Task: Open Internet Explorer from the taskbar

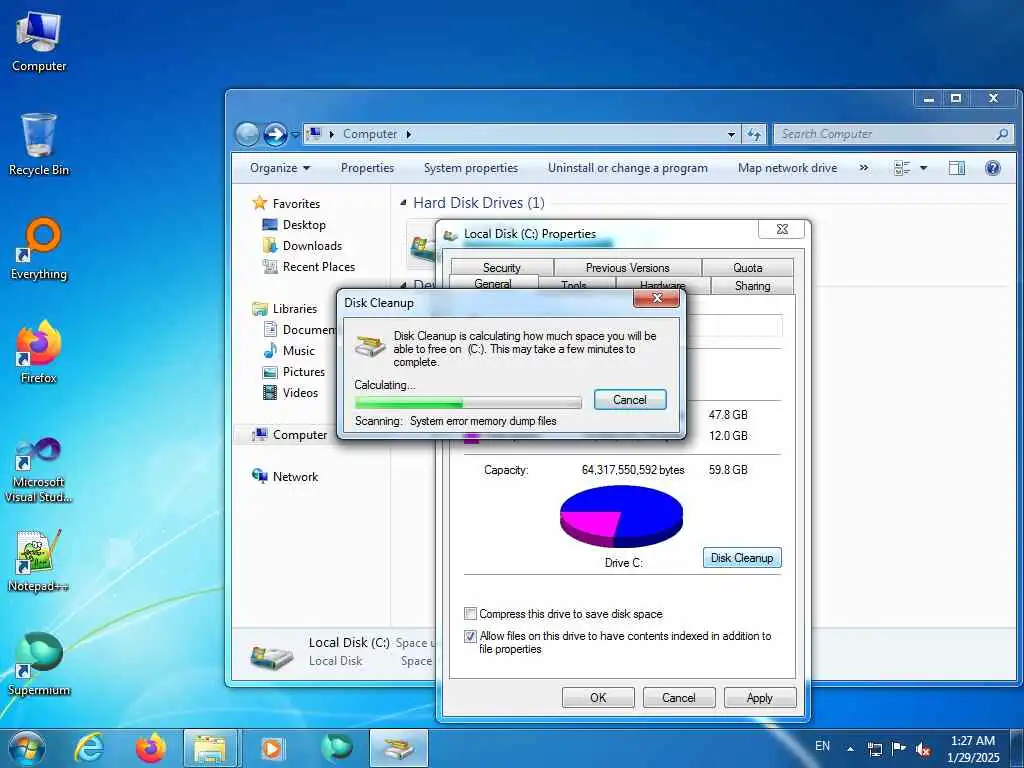Action: [89, 748]
